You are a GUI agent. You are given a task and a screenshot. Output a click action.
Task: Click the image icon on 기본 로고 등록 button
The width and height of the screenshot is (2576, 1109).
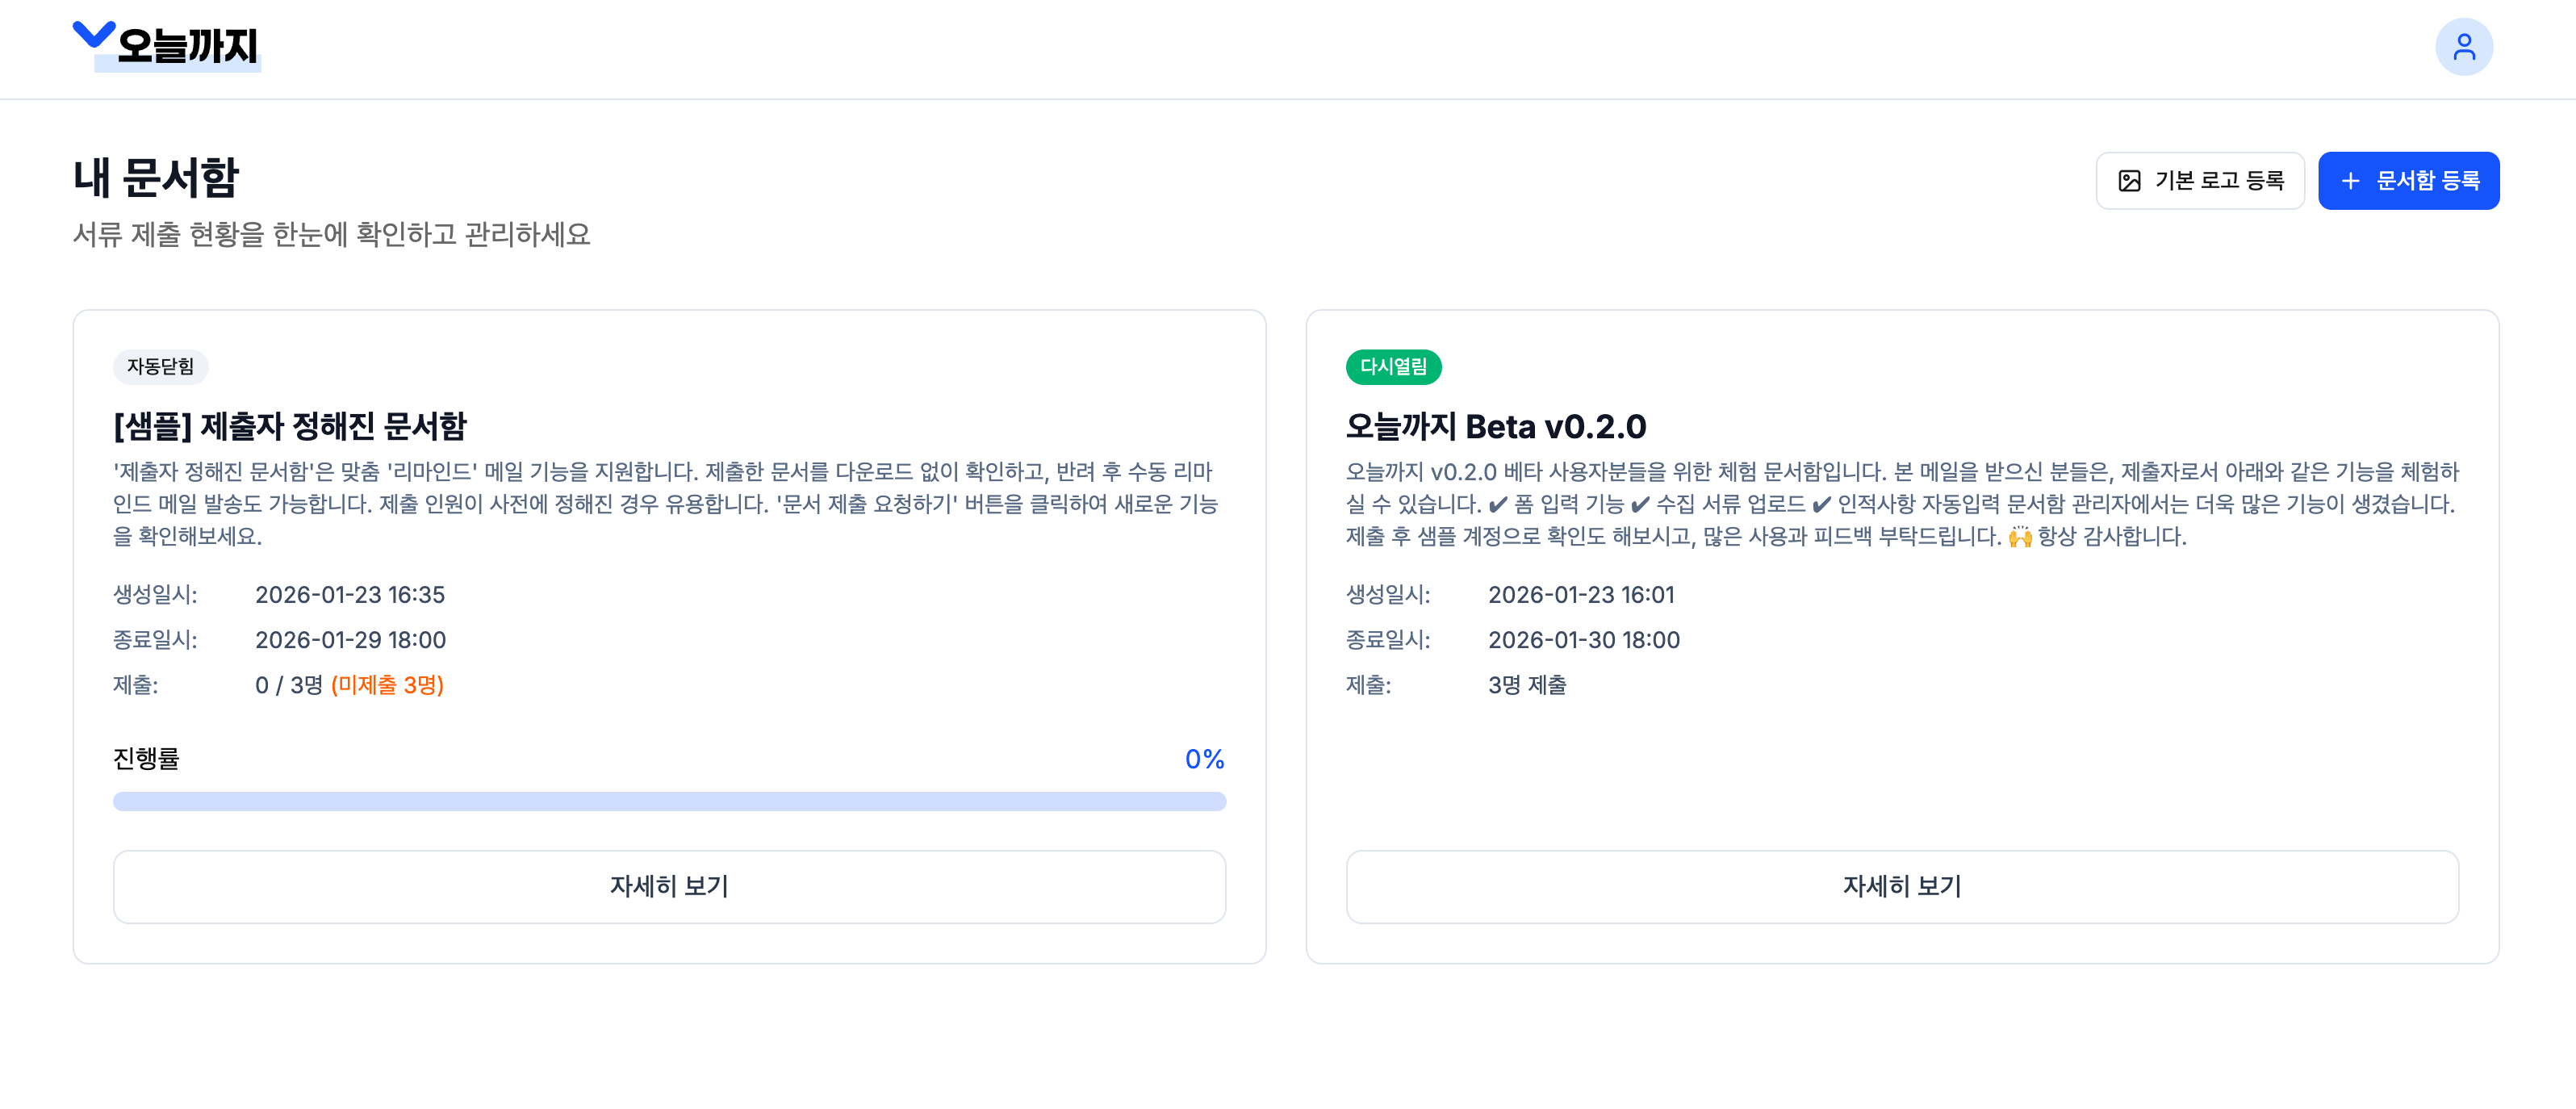[2130, 180]
